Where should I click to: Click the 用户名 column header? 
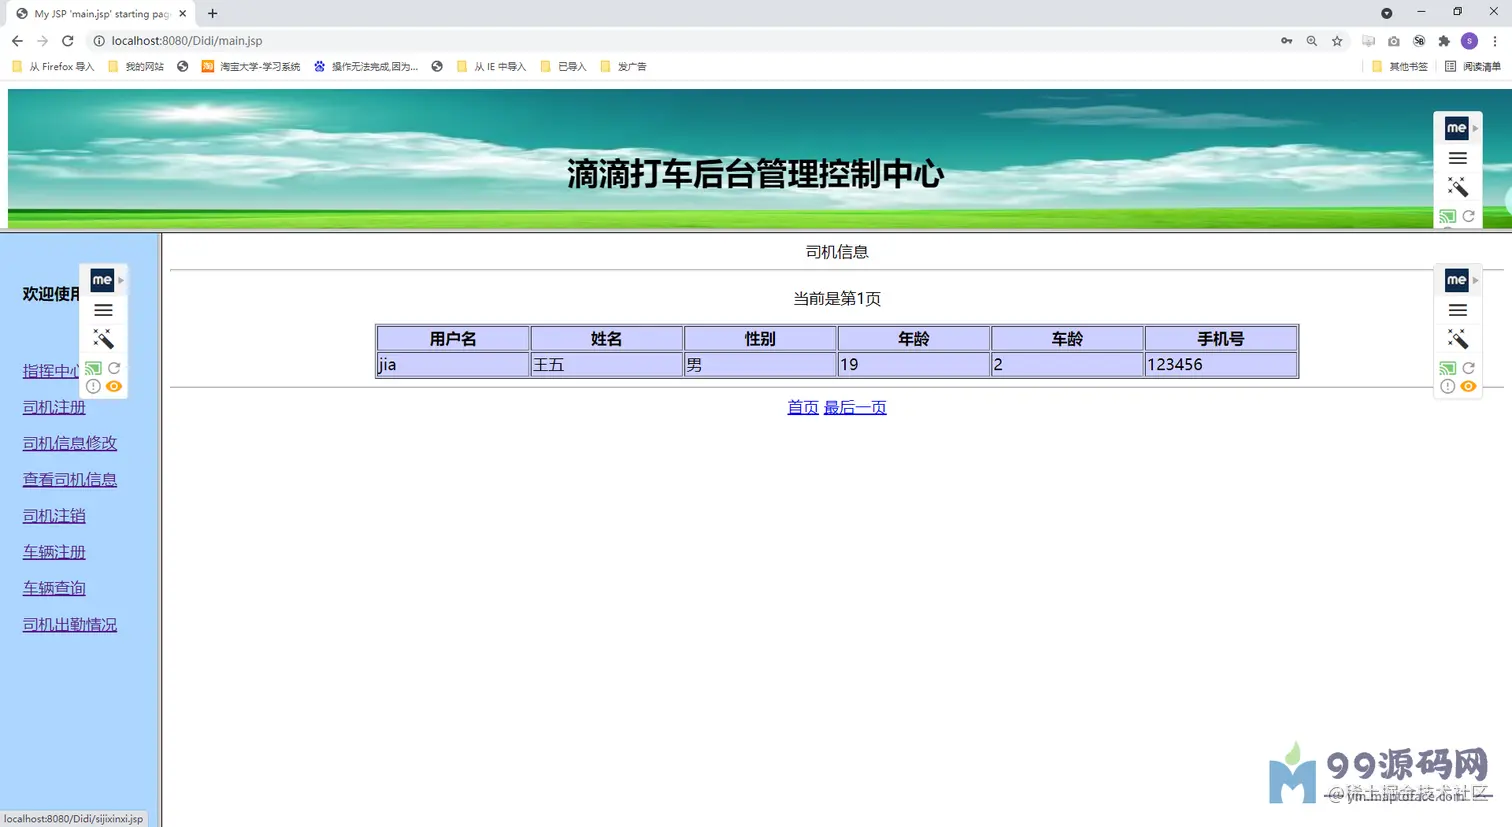[x=453, y=339]
